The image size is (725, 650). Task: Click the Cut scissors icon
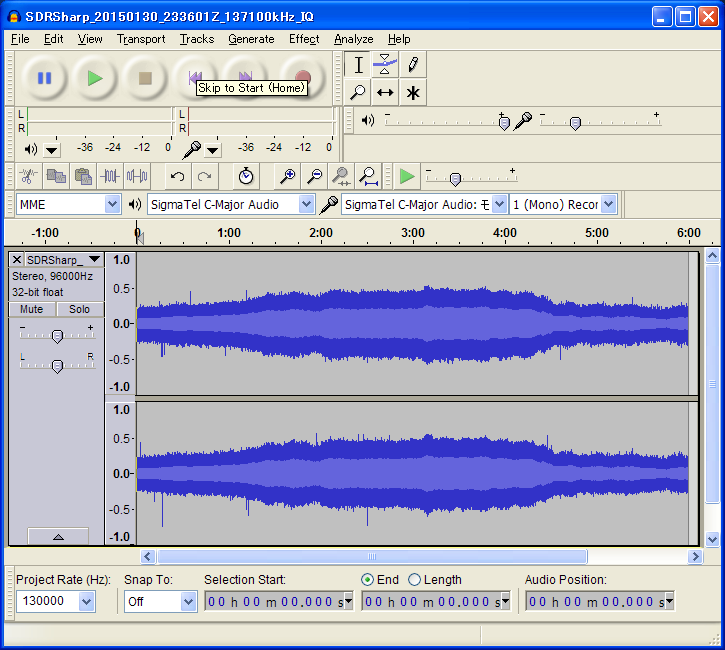[29, 176]
